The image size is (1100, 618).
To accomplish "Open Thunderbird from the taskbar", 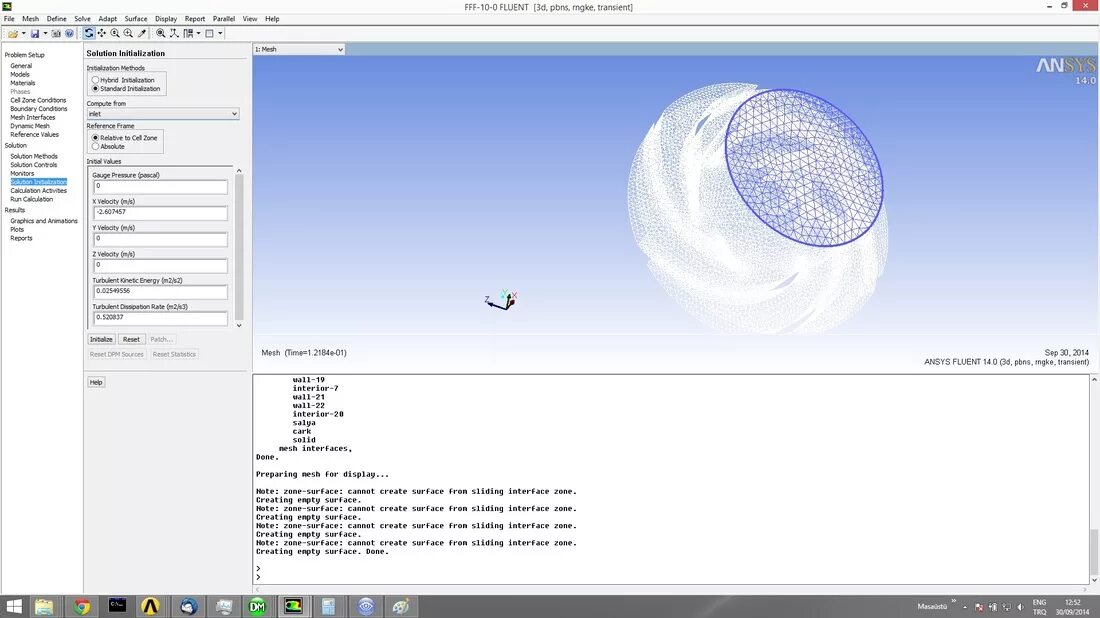I will pos(188,606).
